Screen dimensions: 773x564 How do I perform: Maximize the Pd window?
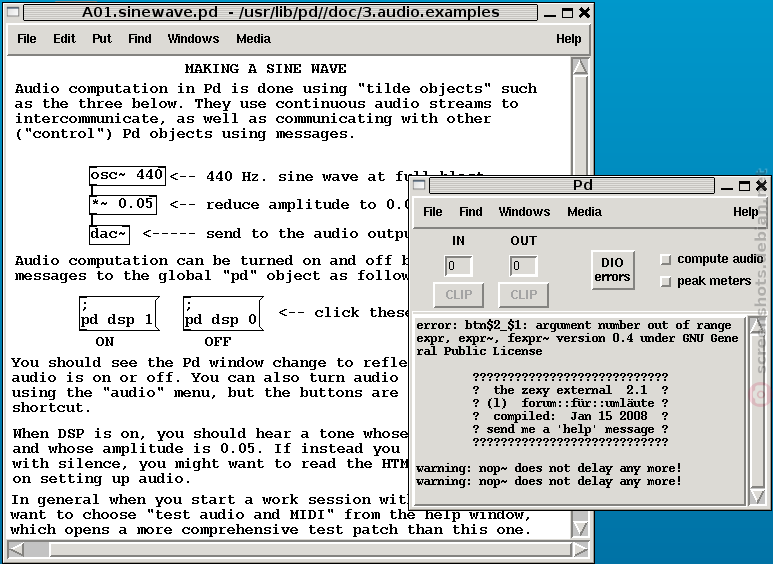coord(744,186)
